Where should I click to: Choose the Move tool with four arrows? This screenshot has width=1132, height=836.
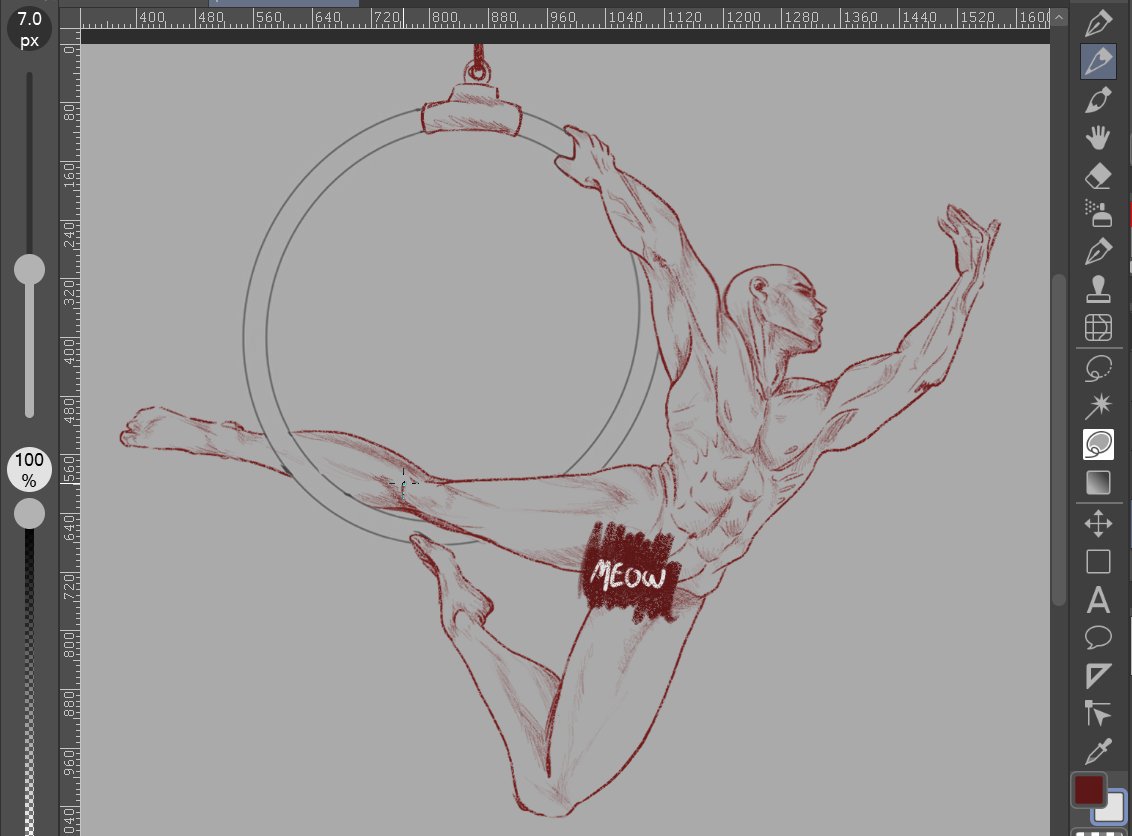click(x=1098, y=523)
